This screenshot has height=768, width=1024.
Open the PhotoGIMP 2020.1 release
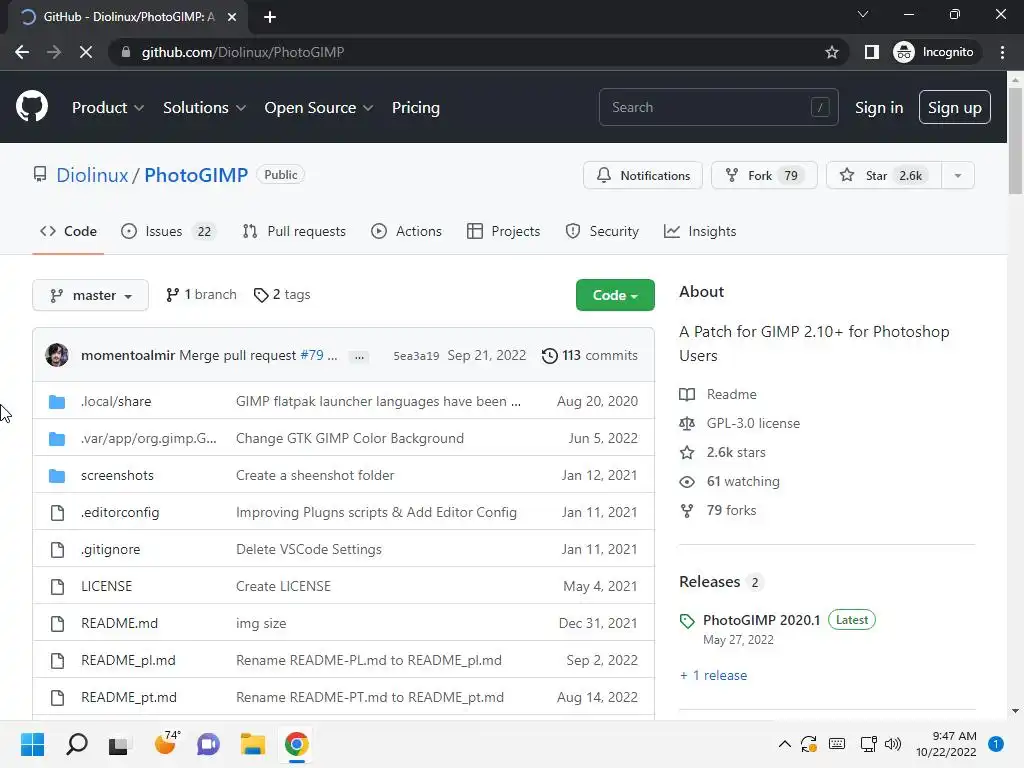761,620
